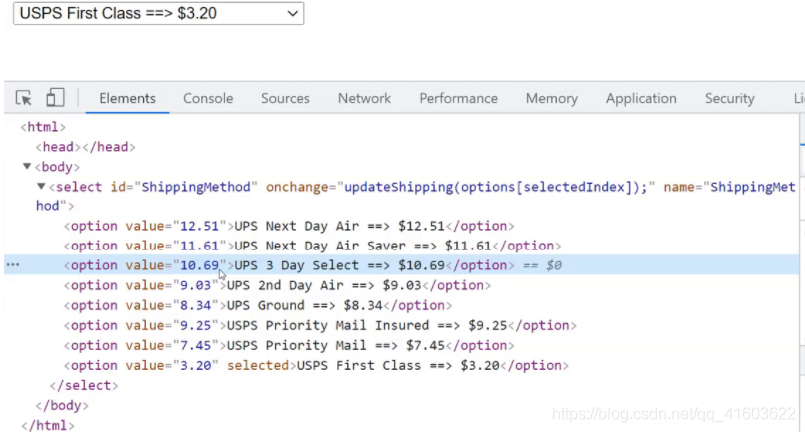Image resolution: width=805 pixels, height=432 pixels.
Task: Click the value attribute "3.20"
Action: click(x=196, y=365)
